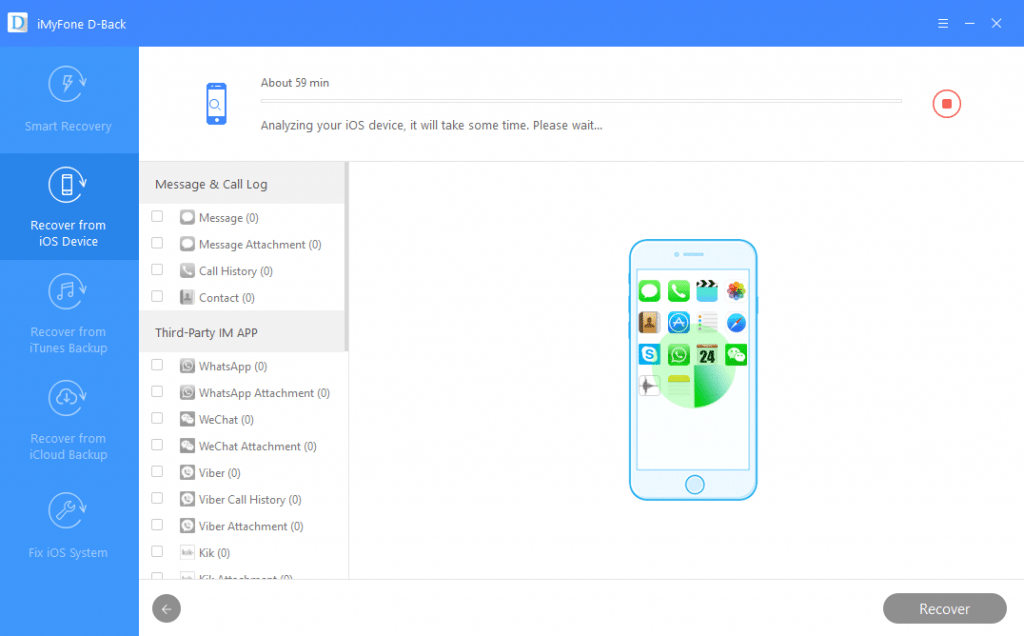Viewport: 1024px width, 636px height.
Task: Click the Contacts book icon on phone
Action: pos(649,323)
